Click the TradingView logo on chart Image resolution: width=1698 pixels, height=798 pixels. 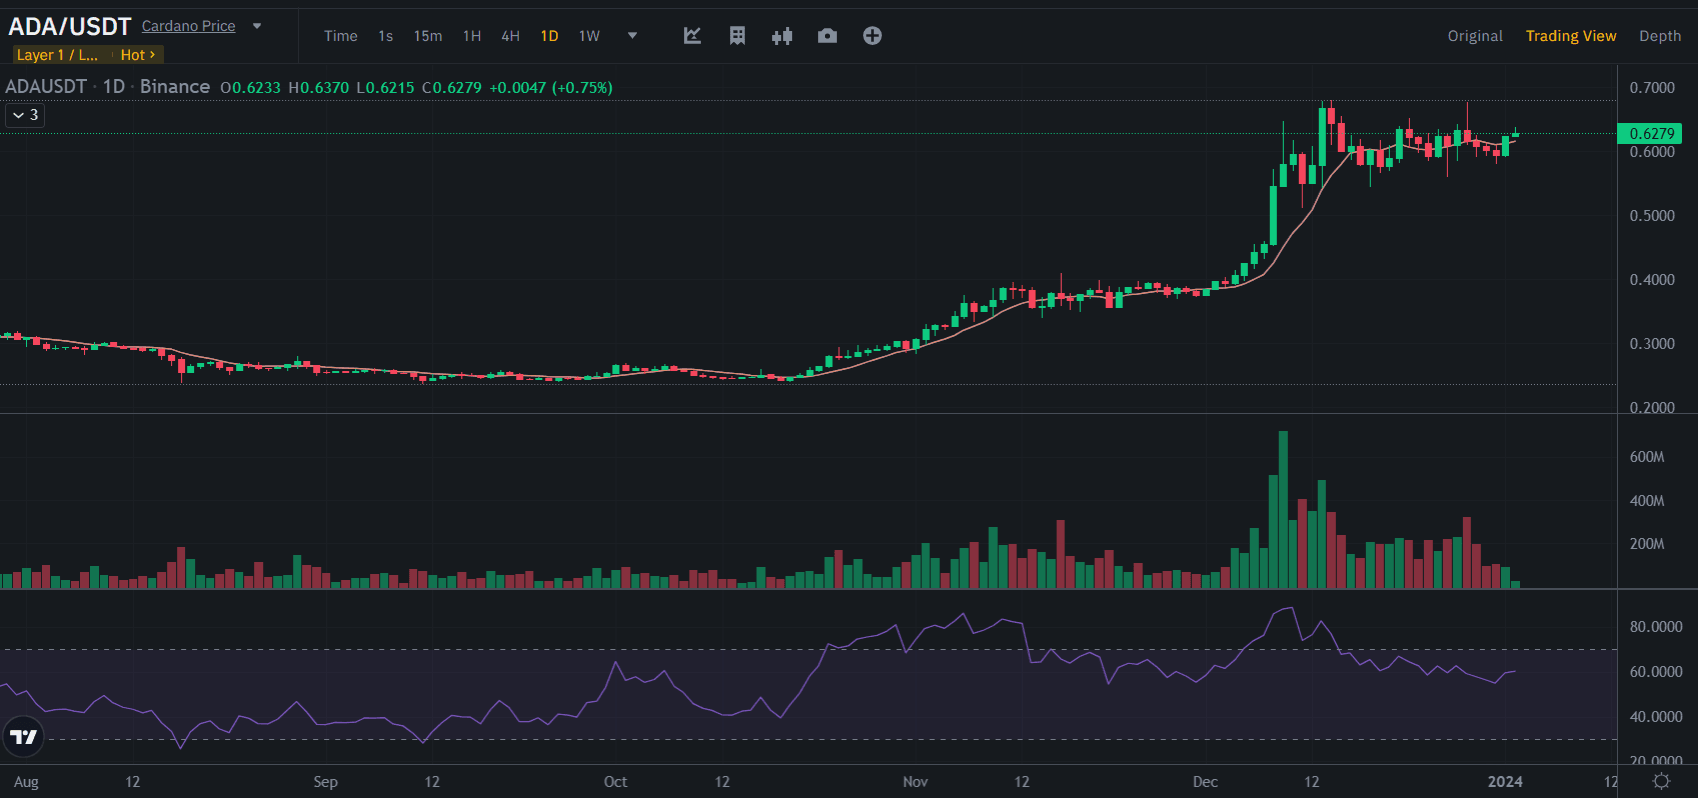pyautogui.click(x=23, y=738)
